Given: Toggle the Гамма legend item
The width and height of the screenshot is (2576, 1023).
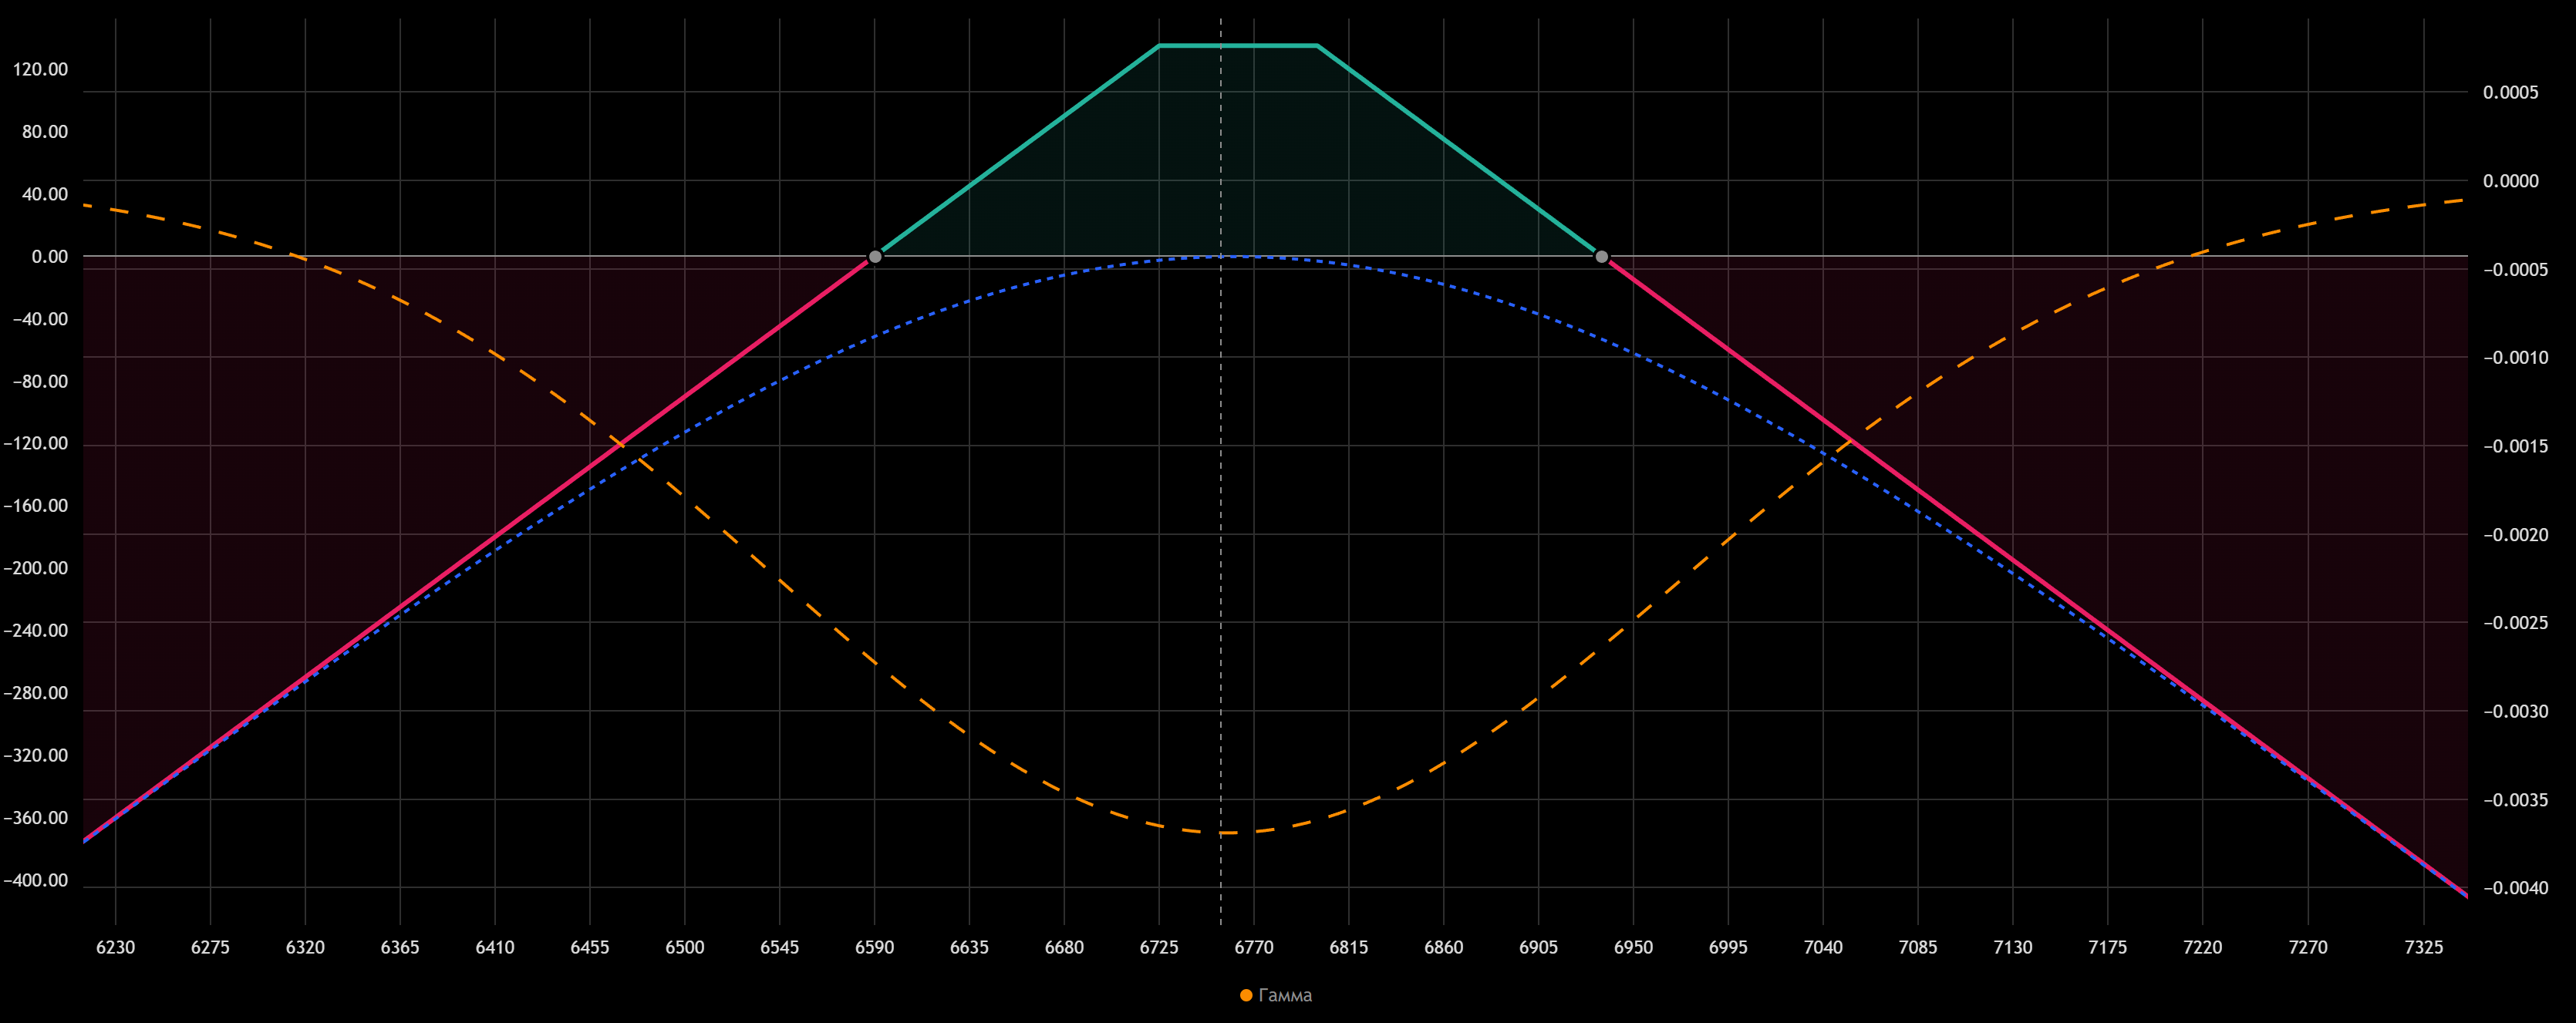Looking at the screenshot, I should coord(1284,995).
